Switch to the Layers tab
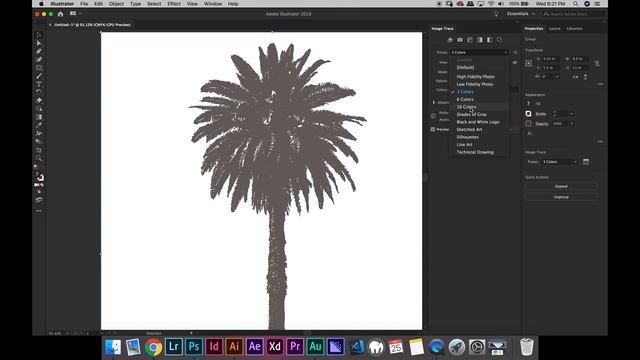The image size is (640, 360). [x=554, y=29]
